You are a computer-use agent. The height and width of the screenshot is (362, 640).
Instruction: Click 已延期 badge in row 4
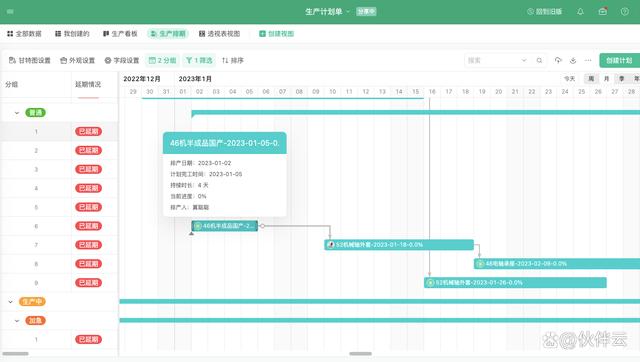[x=88, y=188]
